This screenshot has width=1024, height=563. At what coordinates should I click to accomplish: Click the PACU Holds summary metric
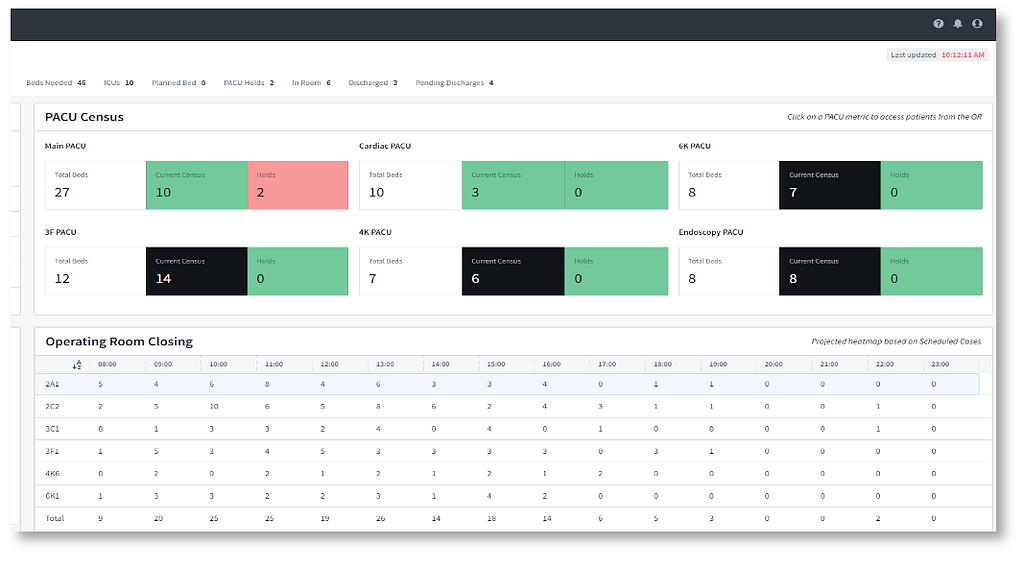[x=249, y=83]
